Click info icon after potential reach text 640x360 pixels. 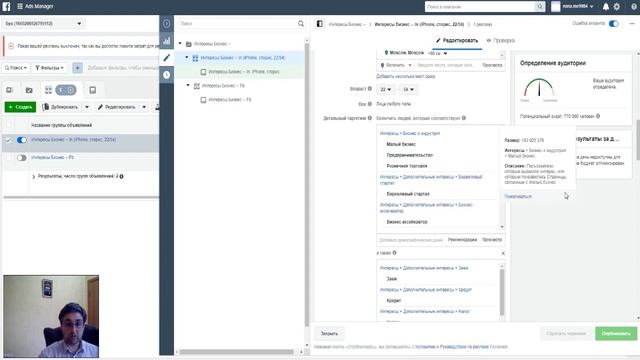point(598,116)
